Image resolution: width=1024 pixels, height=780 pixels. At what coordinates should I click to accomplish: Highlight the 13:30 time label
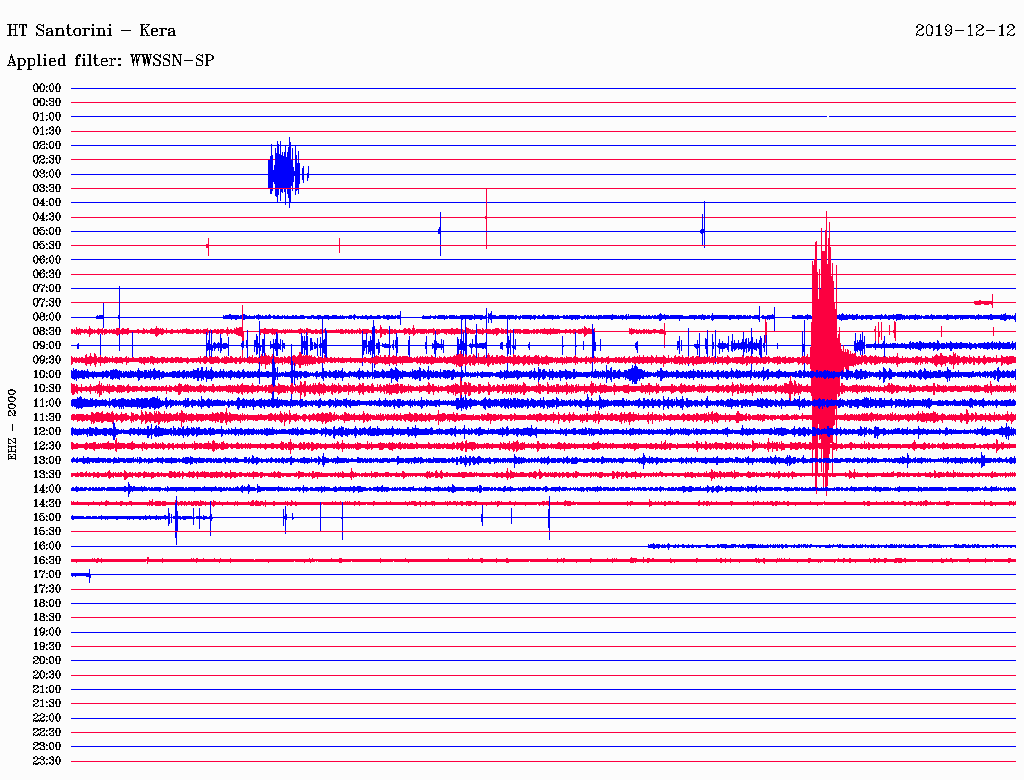coord(47,474)
